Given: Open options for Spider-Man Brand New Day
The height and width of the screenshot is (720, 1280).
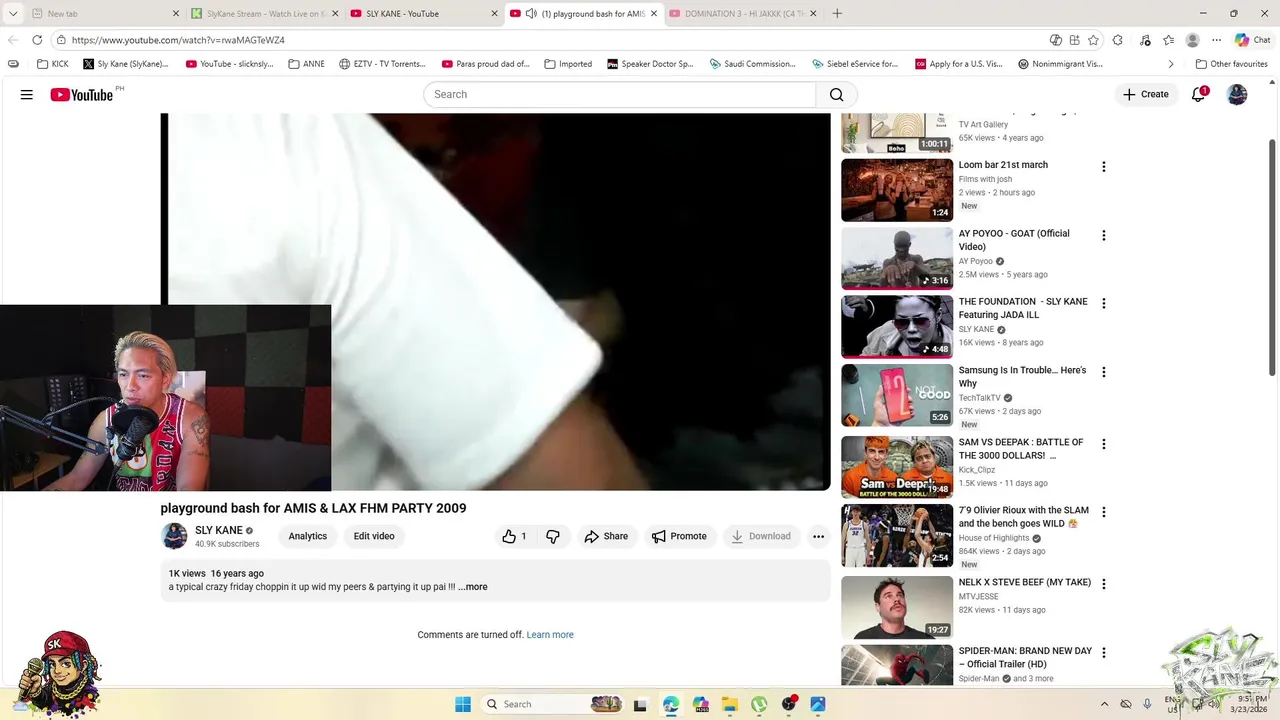Looking at the screenshot, I should [1104, 653].
